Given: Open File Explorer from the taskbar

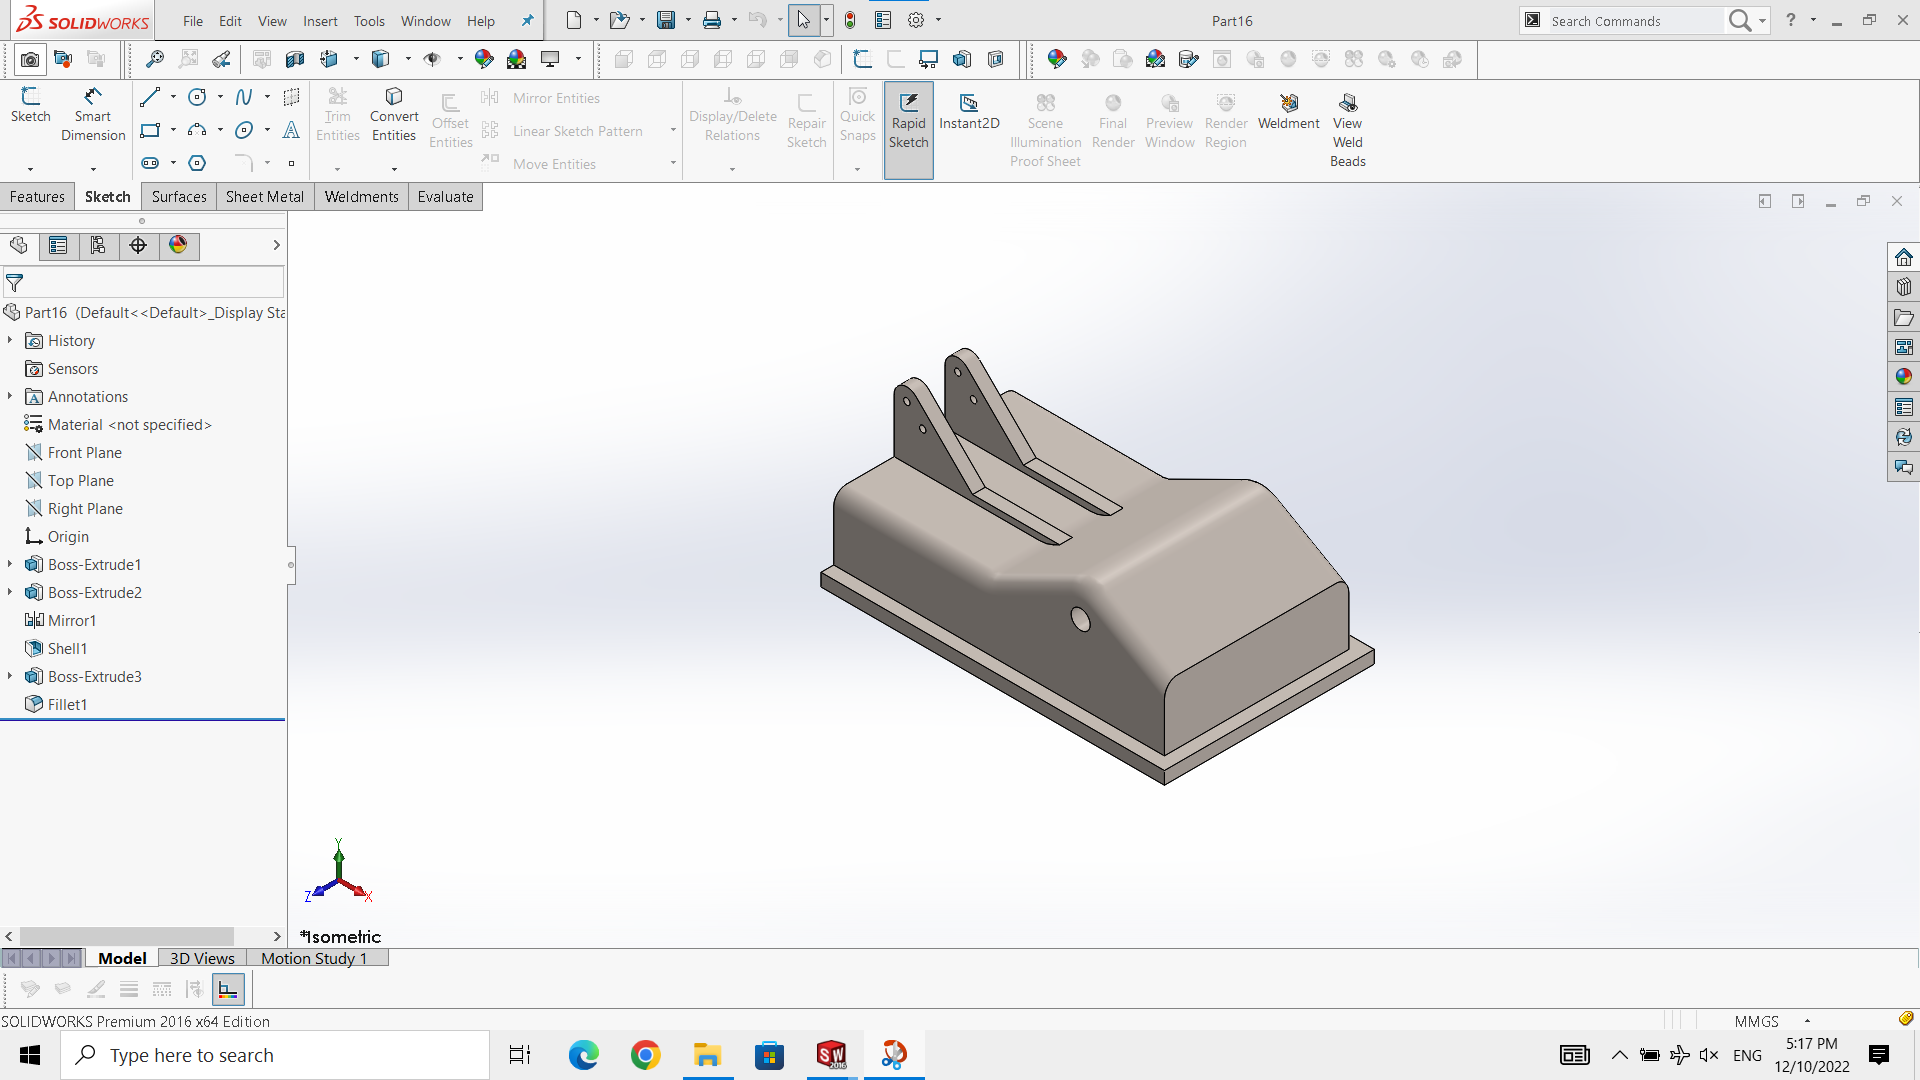Looking at the screenshot, I should (708, 1055).
